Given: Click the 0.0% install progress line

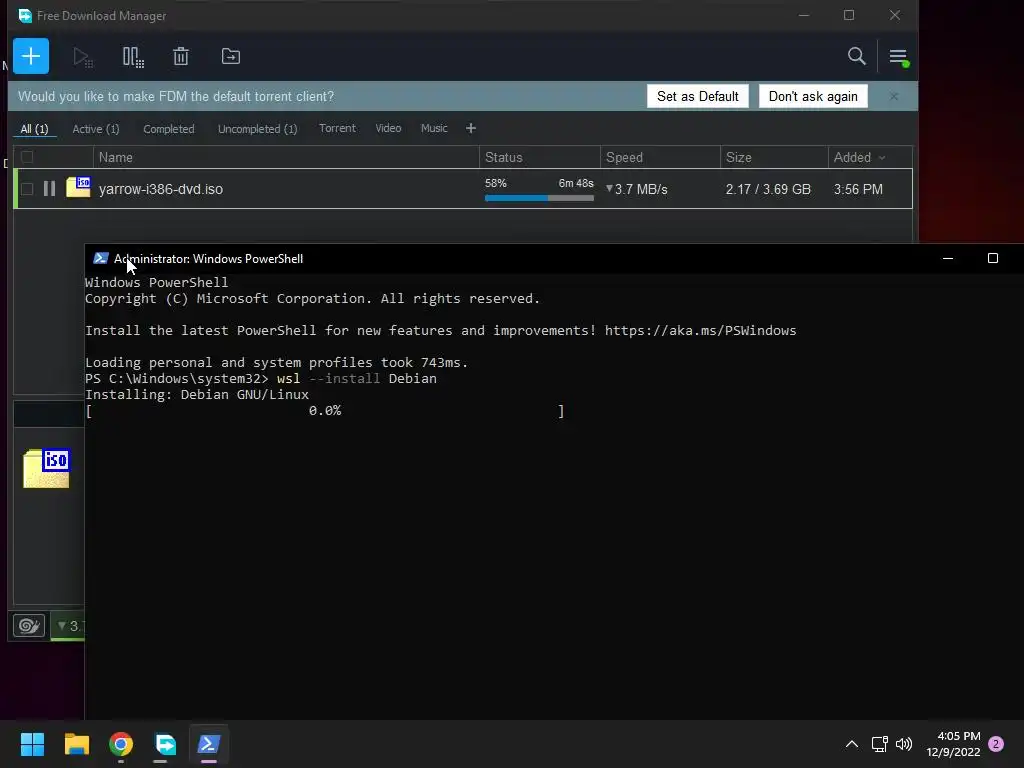Looking at the screenshot, I should click(x=325, y=411).
